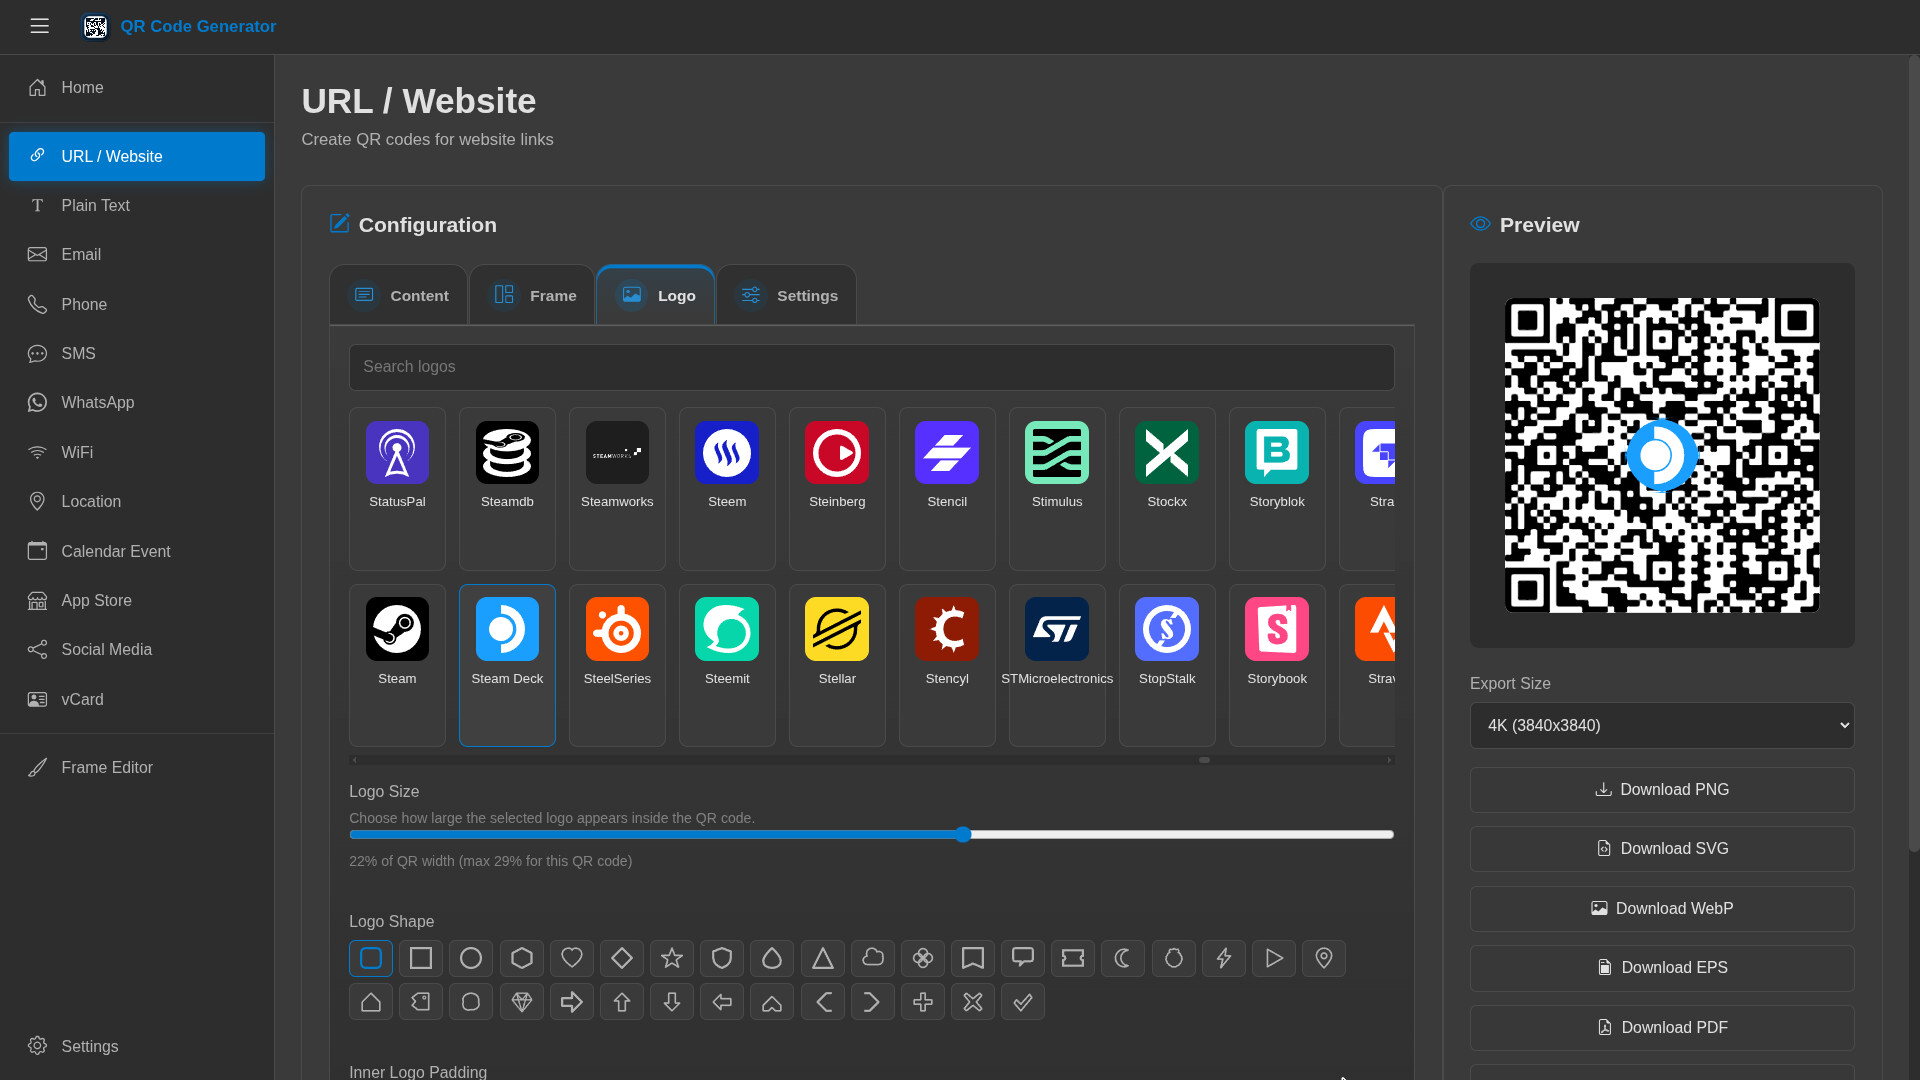This screenshot has width=1920, height=1080.
Task: Click Download EPS
Action: click(x=1662, y=968)
